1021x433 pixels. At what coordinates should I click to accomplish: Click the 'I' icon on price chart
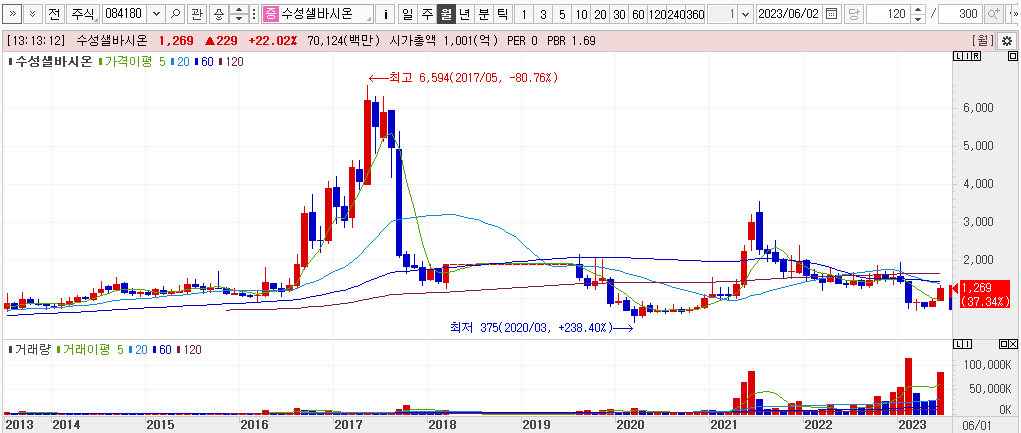pyautogui.click(x=966, y=57)
